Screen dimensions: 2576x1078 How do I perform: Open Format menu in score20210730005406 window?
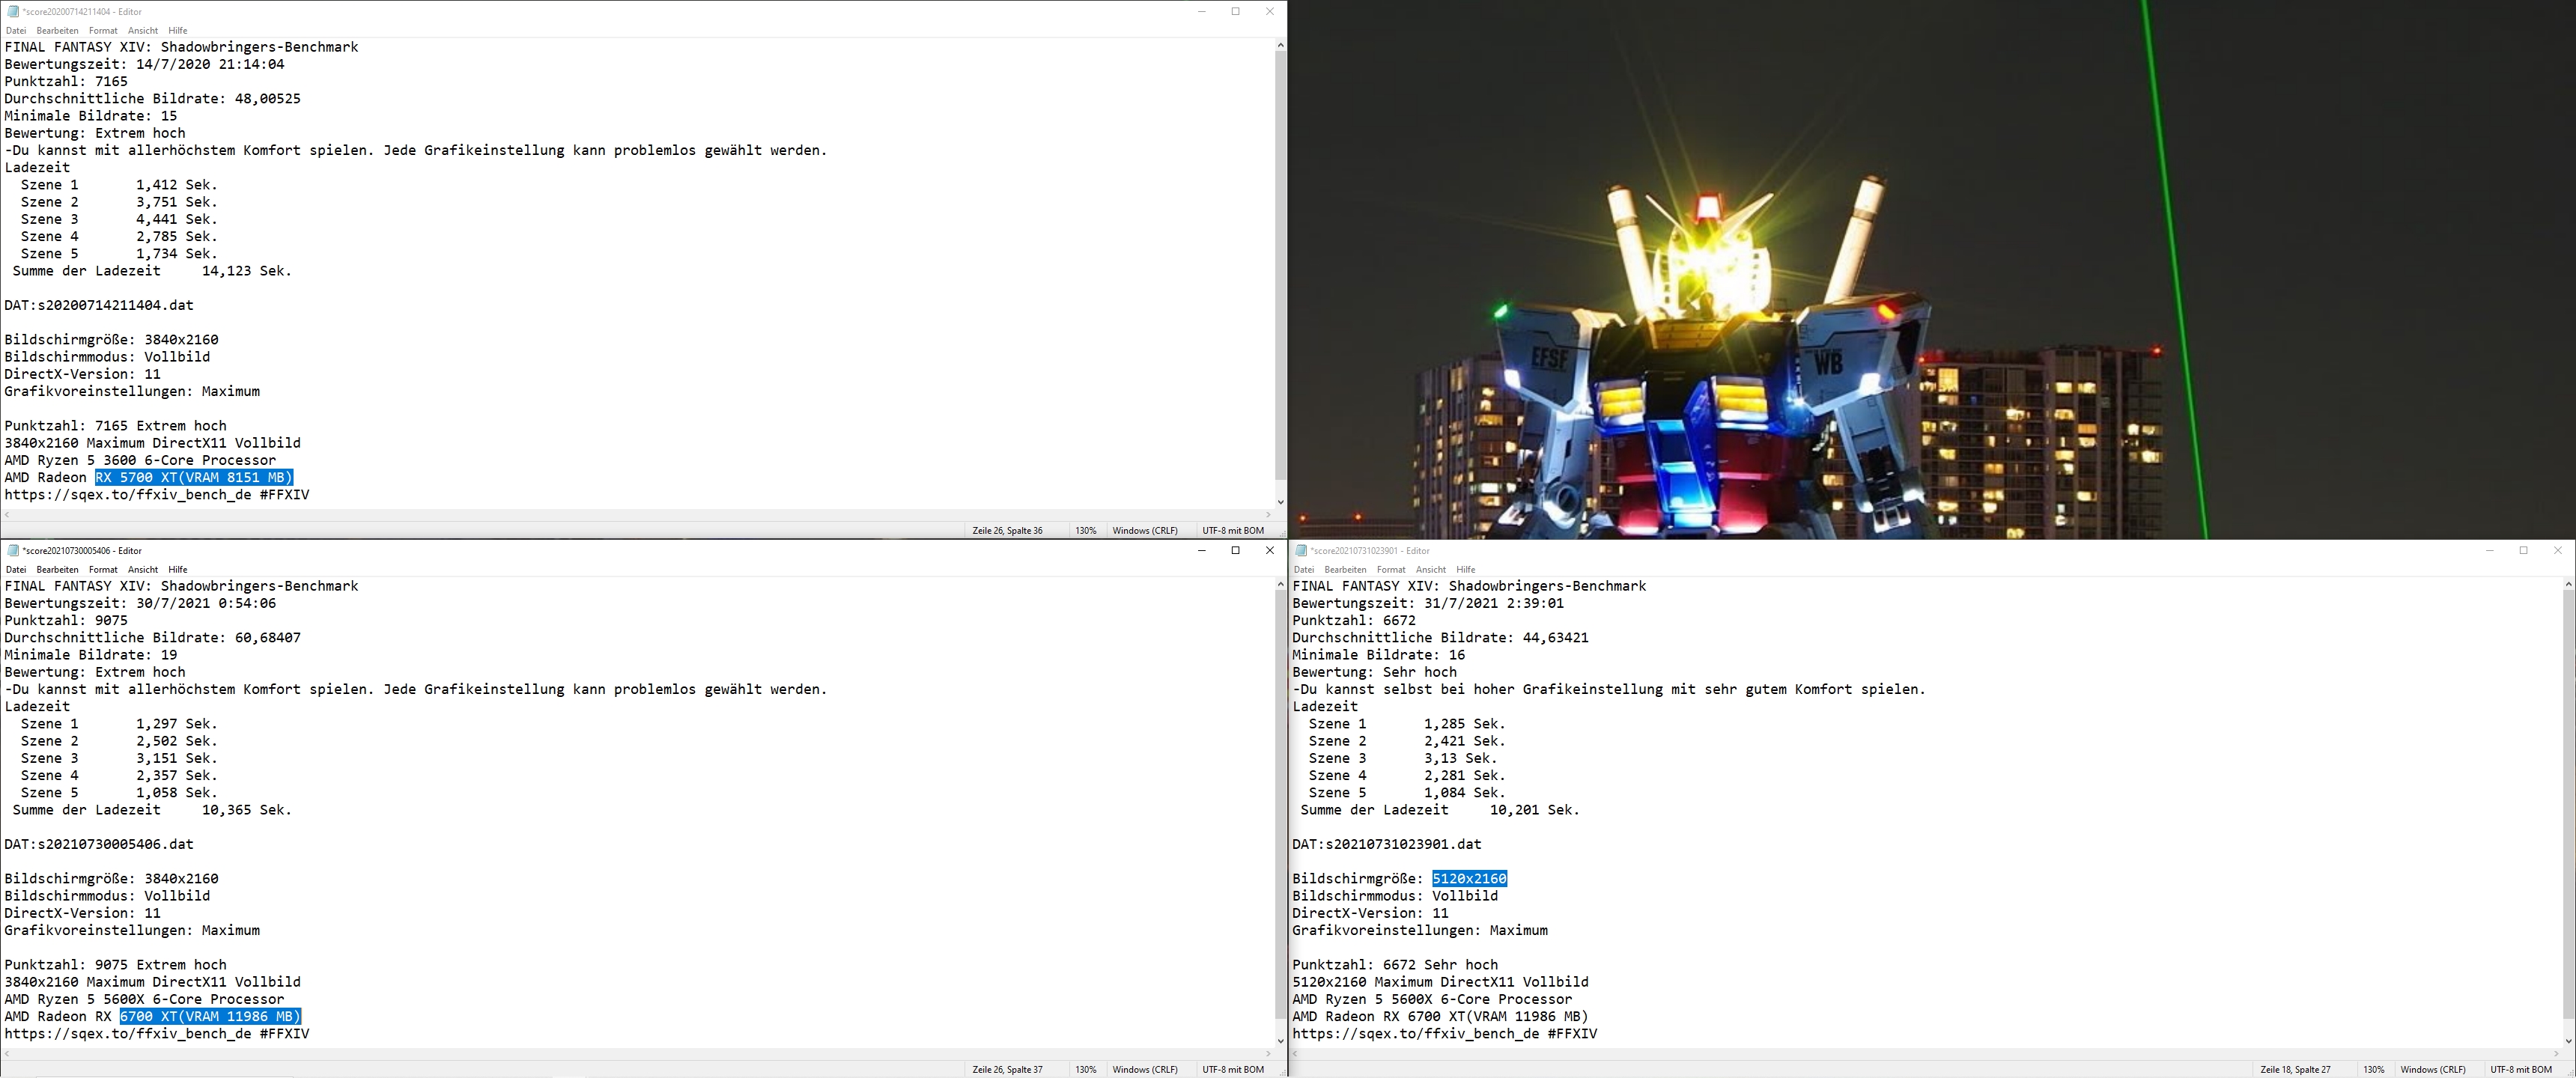click(x=103, y=570)
